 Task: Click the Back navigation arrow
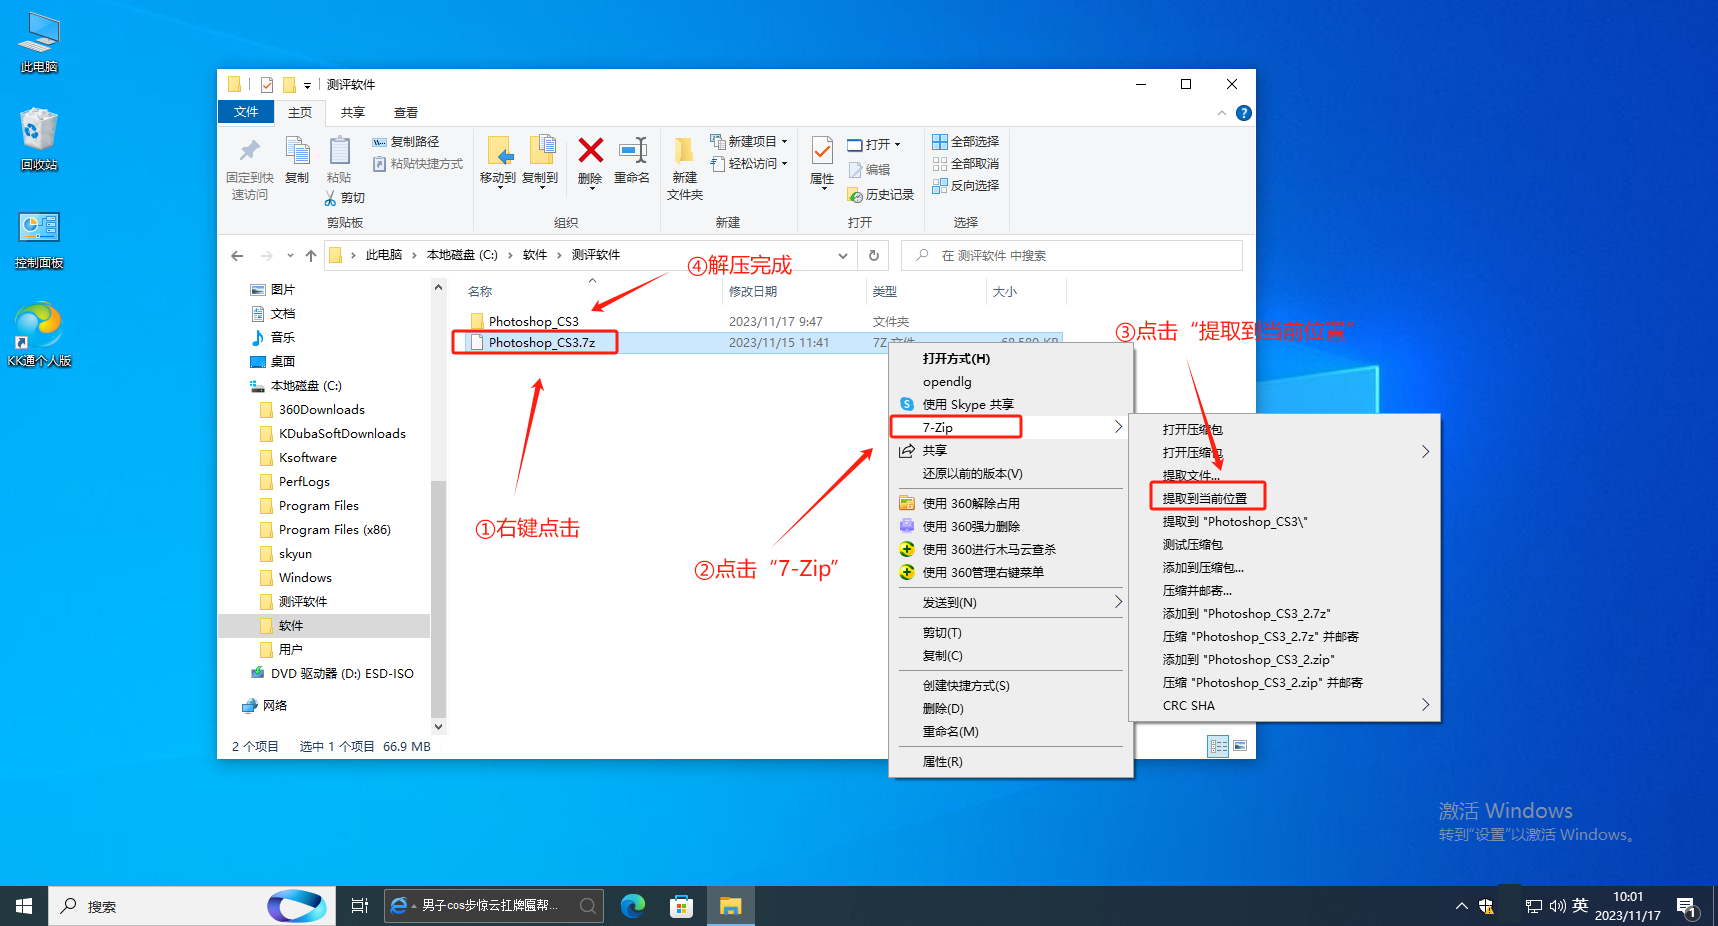click(237, 256)
